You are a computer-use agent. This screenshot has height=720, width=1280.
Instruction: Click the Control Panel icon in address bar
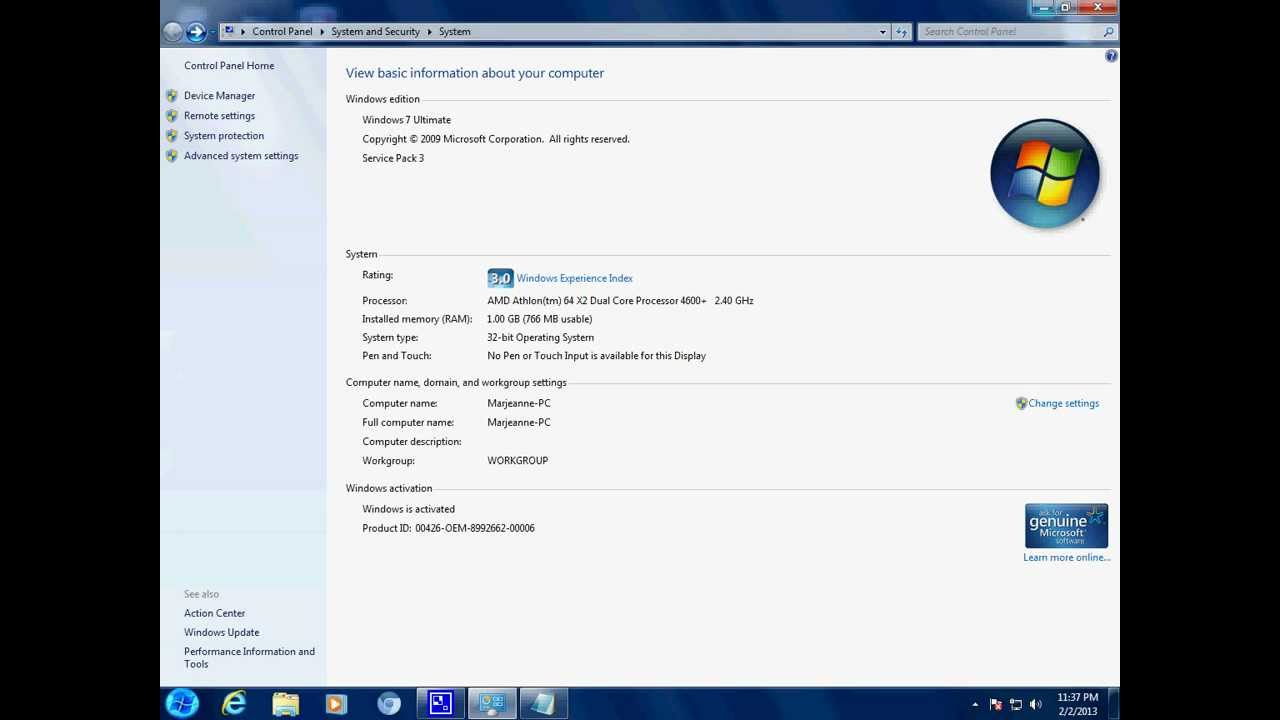click(229, 31)
